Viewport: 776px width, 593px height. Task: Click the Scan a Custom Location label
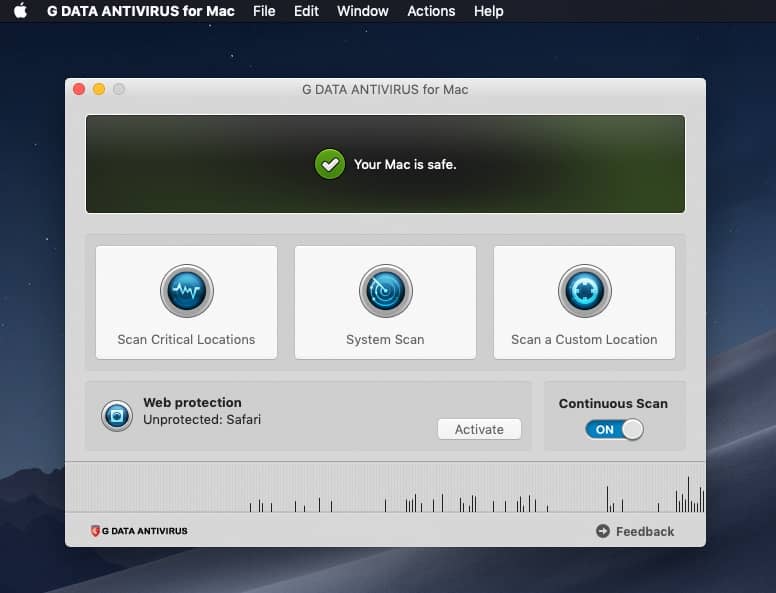pos(584,340)
